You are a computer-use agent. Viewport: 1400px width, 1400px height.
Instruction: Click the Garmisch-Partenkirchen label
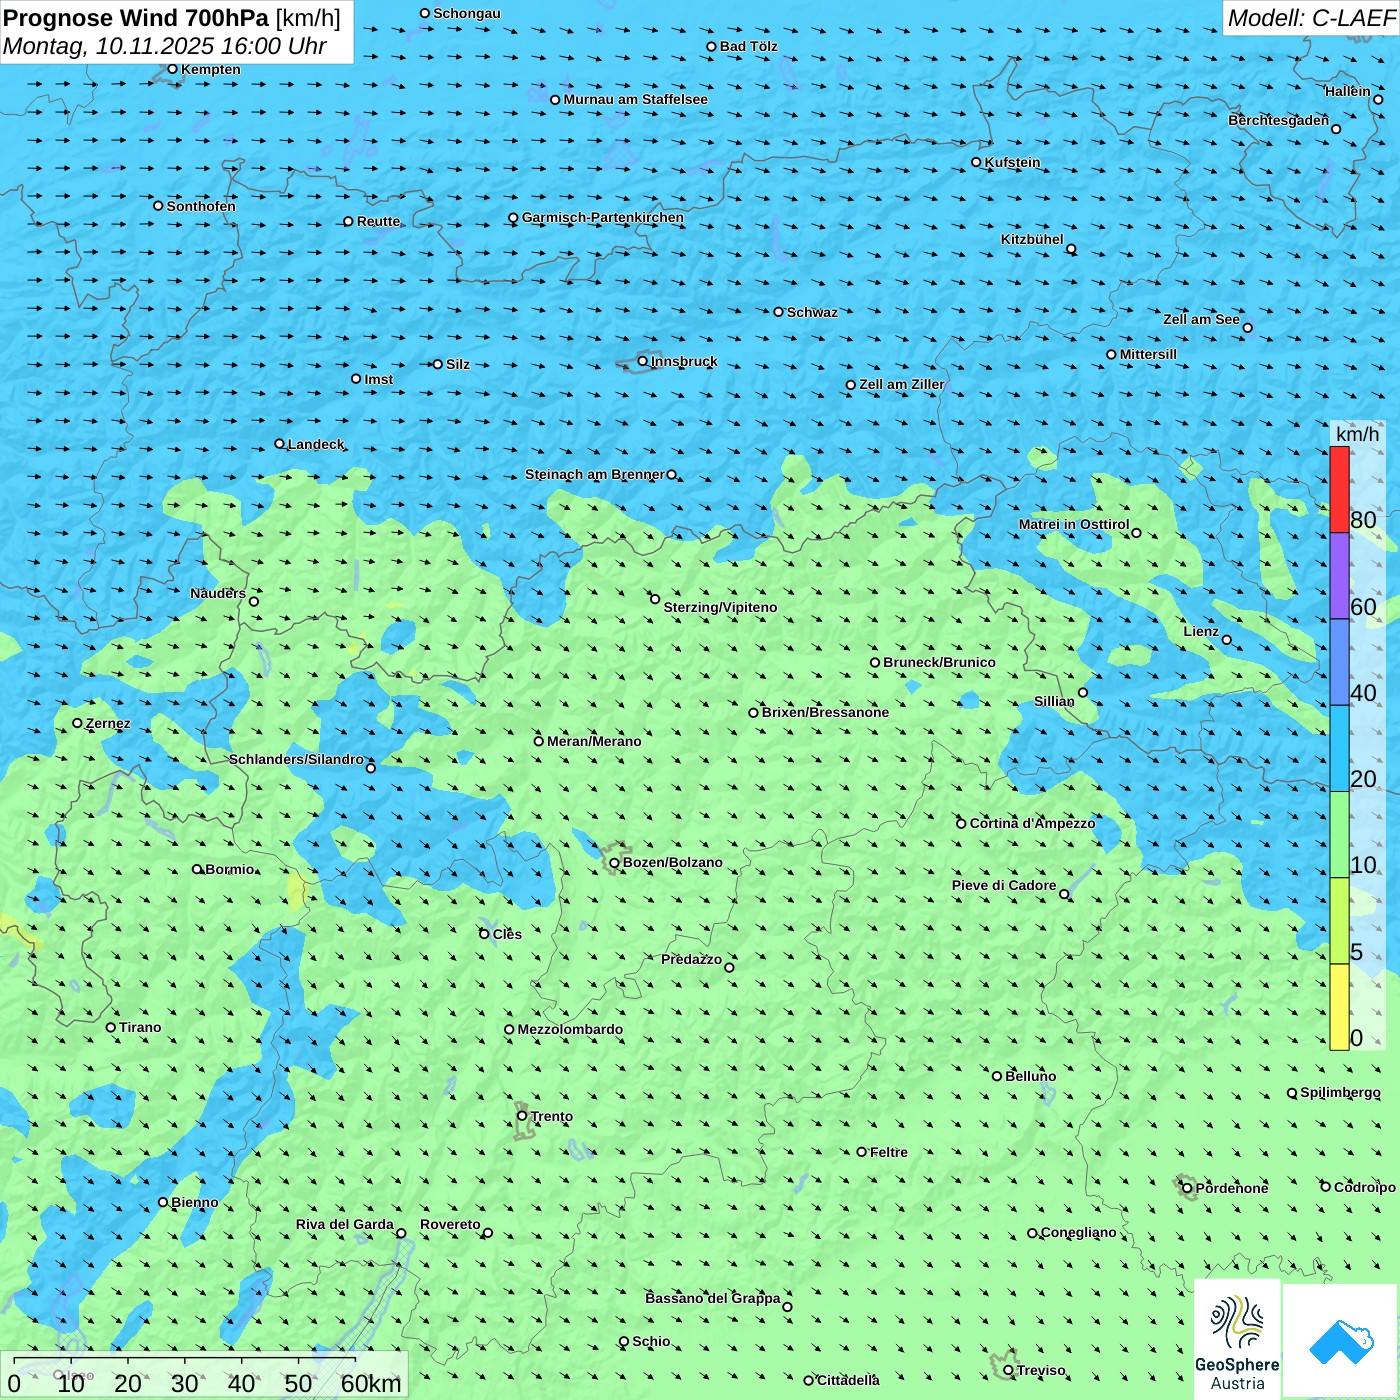[603, 217]
